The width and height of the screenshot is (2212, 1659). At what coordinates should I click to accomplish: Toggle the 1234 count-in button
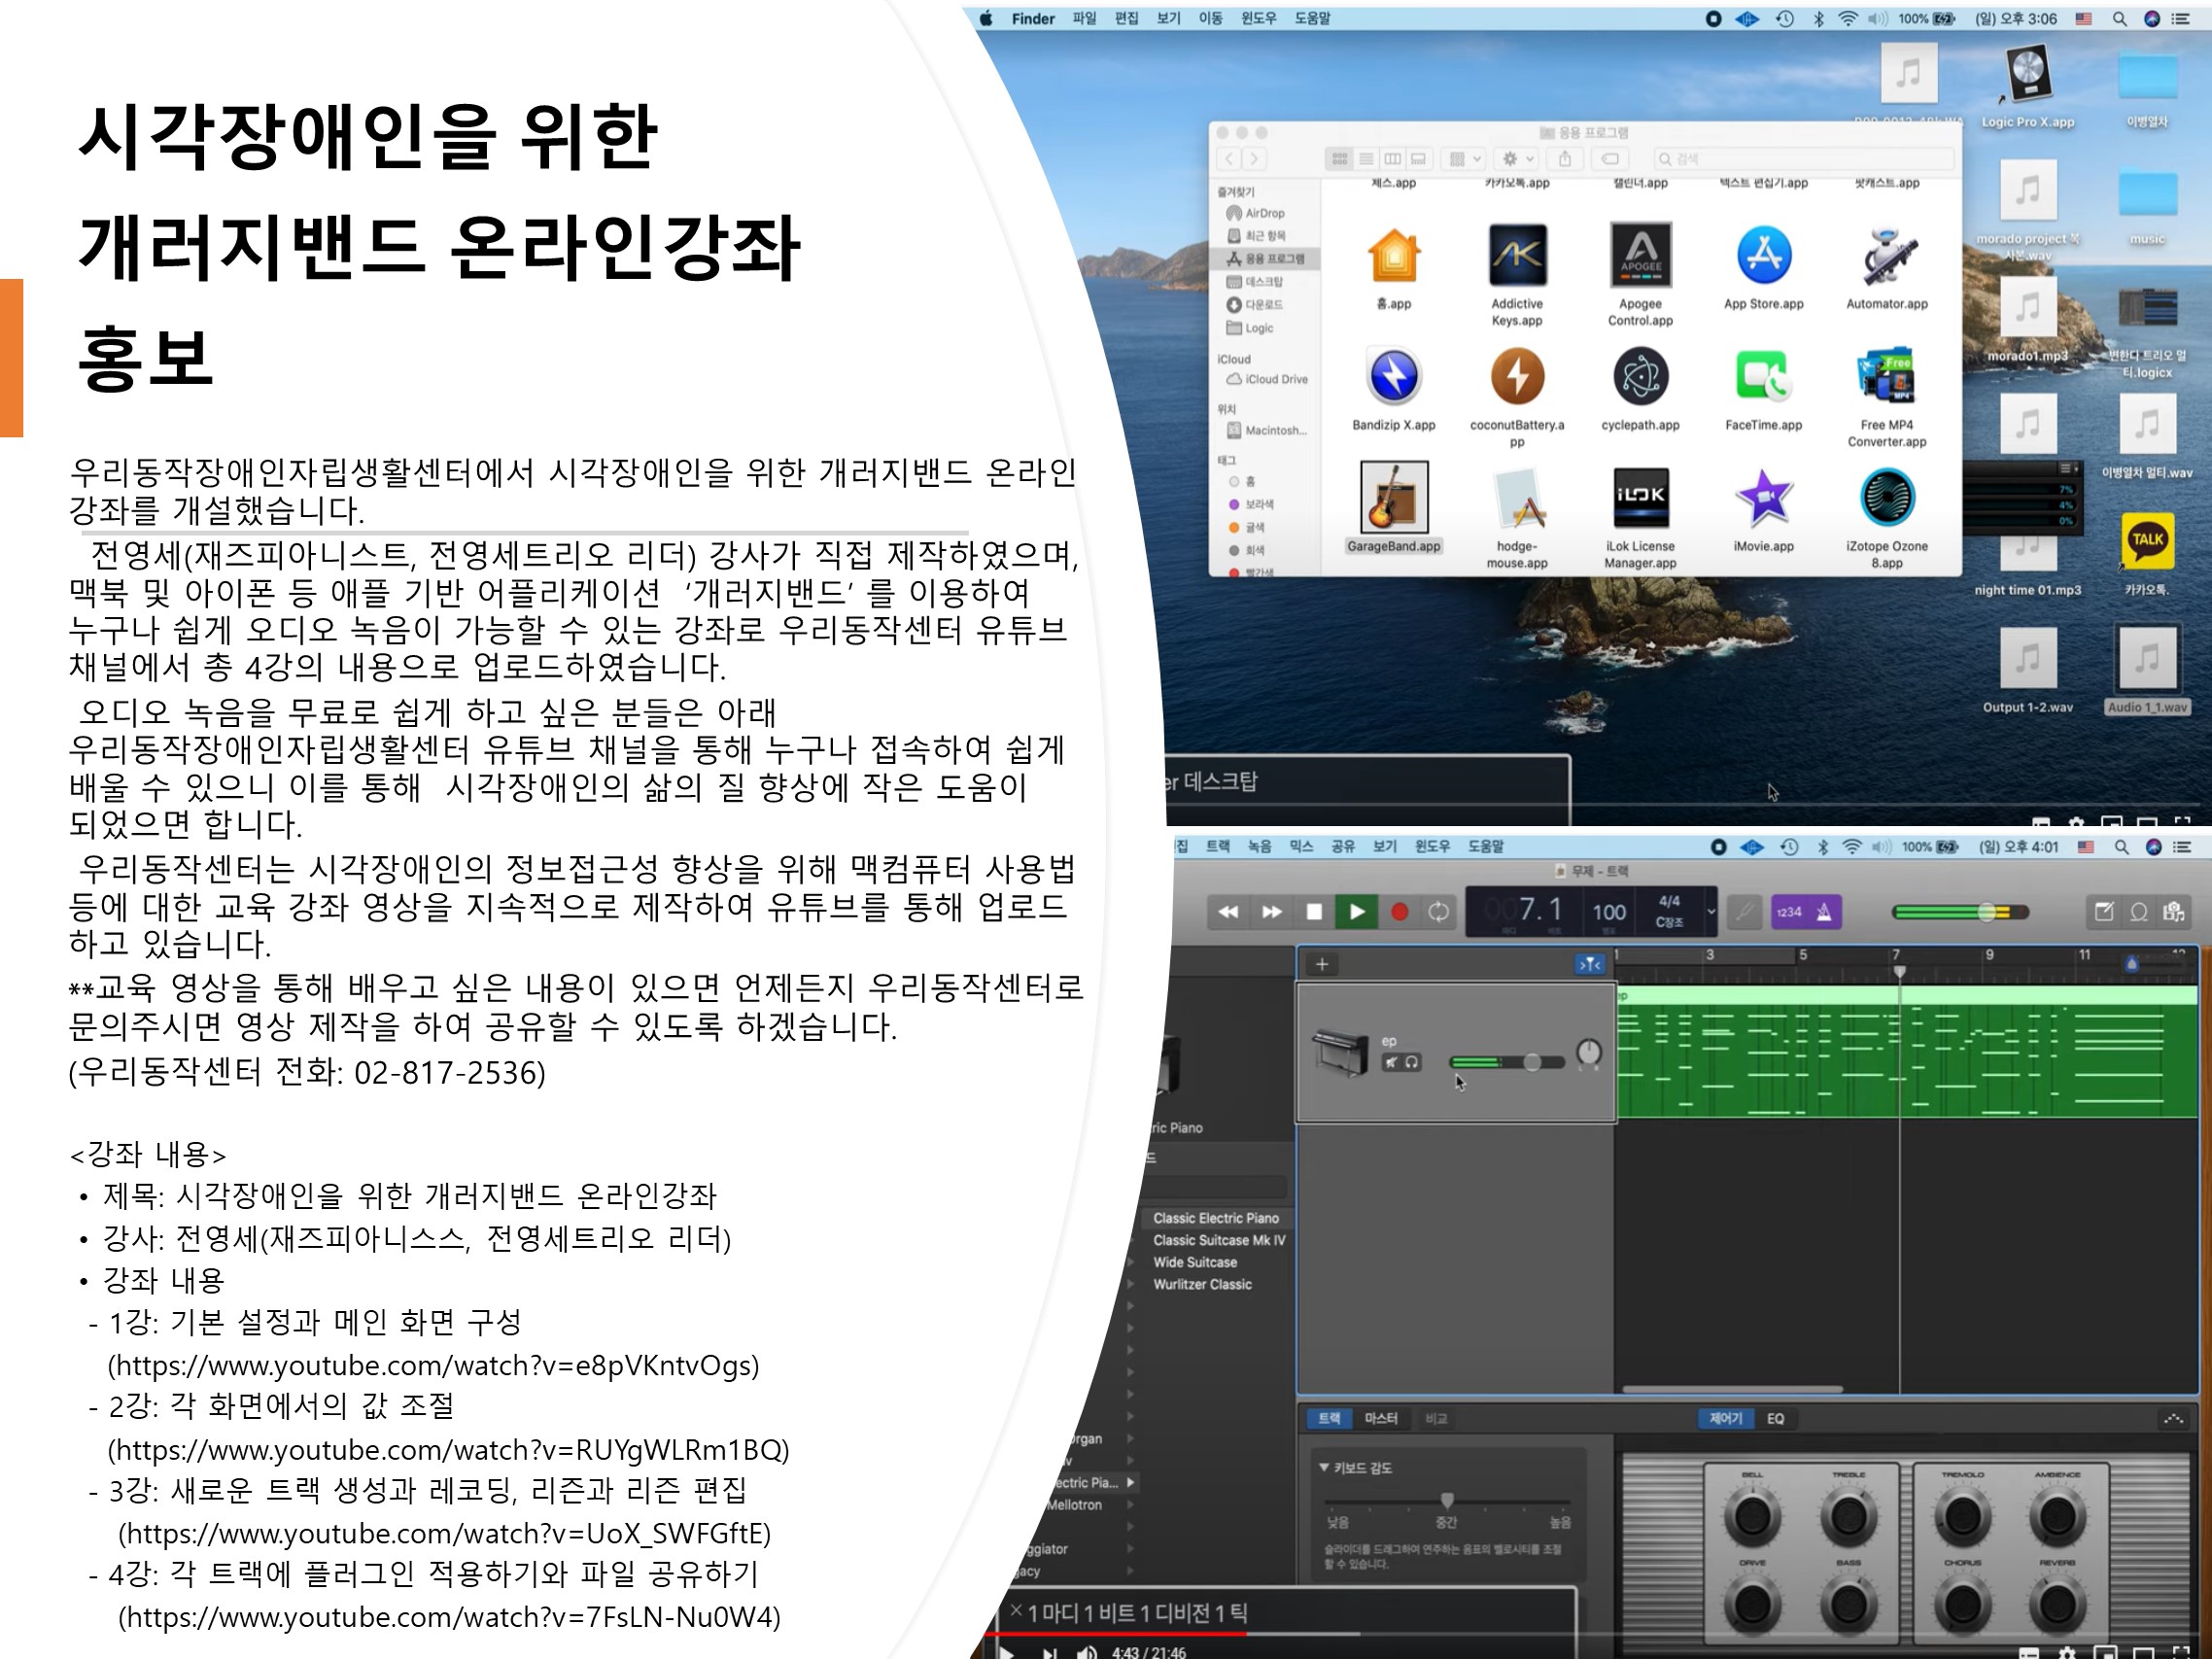[x=1789, y=911]
